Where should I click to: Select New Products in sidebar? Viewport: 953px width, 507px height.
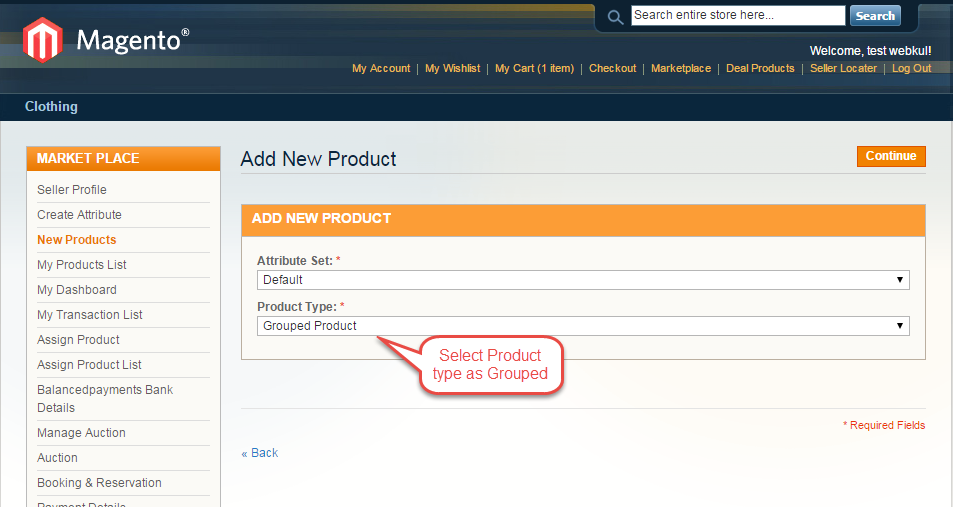(77, 240)
